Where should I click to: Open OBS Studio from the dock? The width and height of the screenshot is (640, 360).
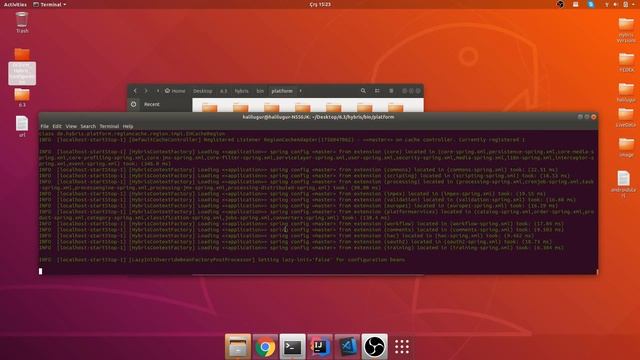tap(375, 347)
